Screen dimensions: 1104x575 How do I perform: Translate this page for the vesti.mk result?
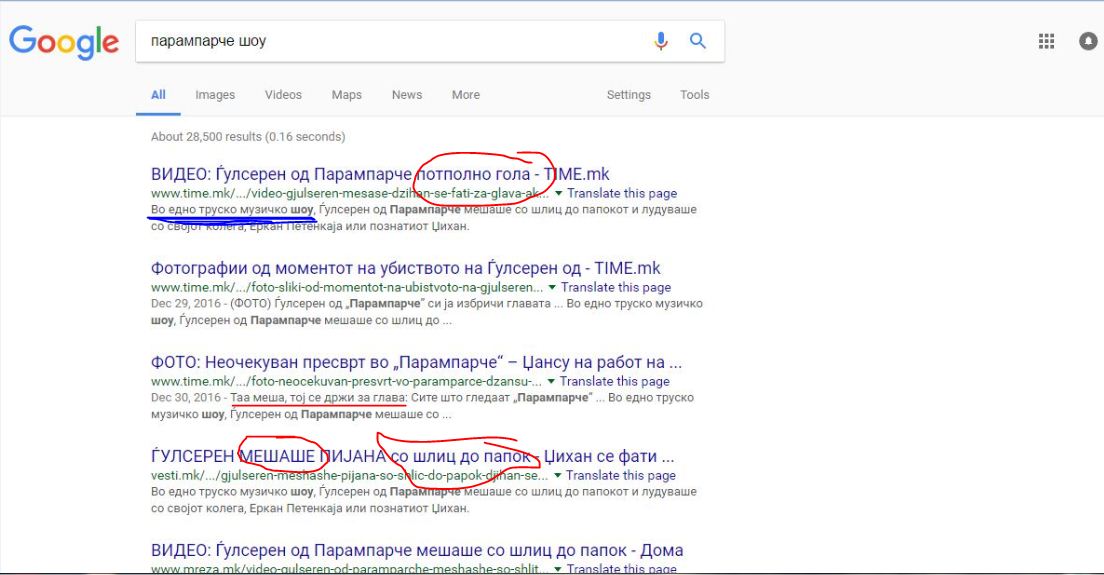(620, 476)
